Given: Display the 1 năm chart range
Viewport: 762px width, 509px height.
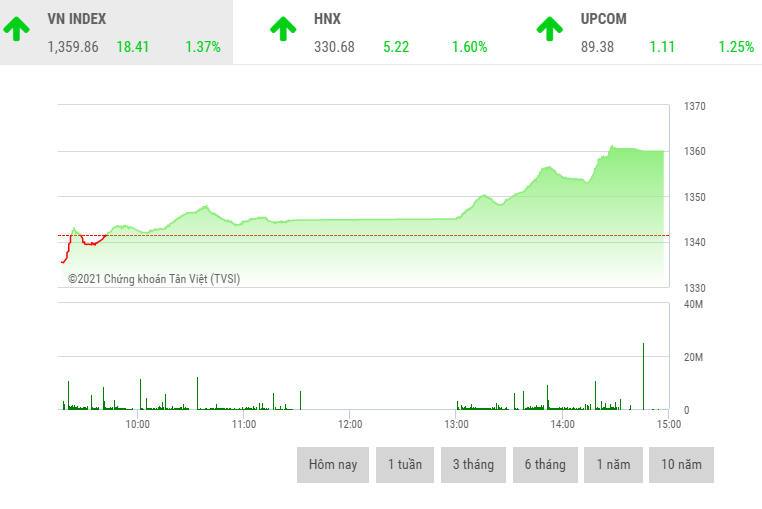Looking at the screenshot, I should 613,465.
